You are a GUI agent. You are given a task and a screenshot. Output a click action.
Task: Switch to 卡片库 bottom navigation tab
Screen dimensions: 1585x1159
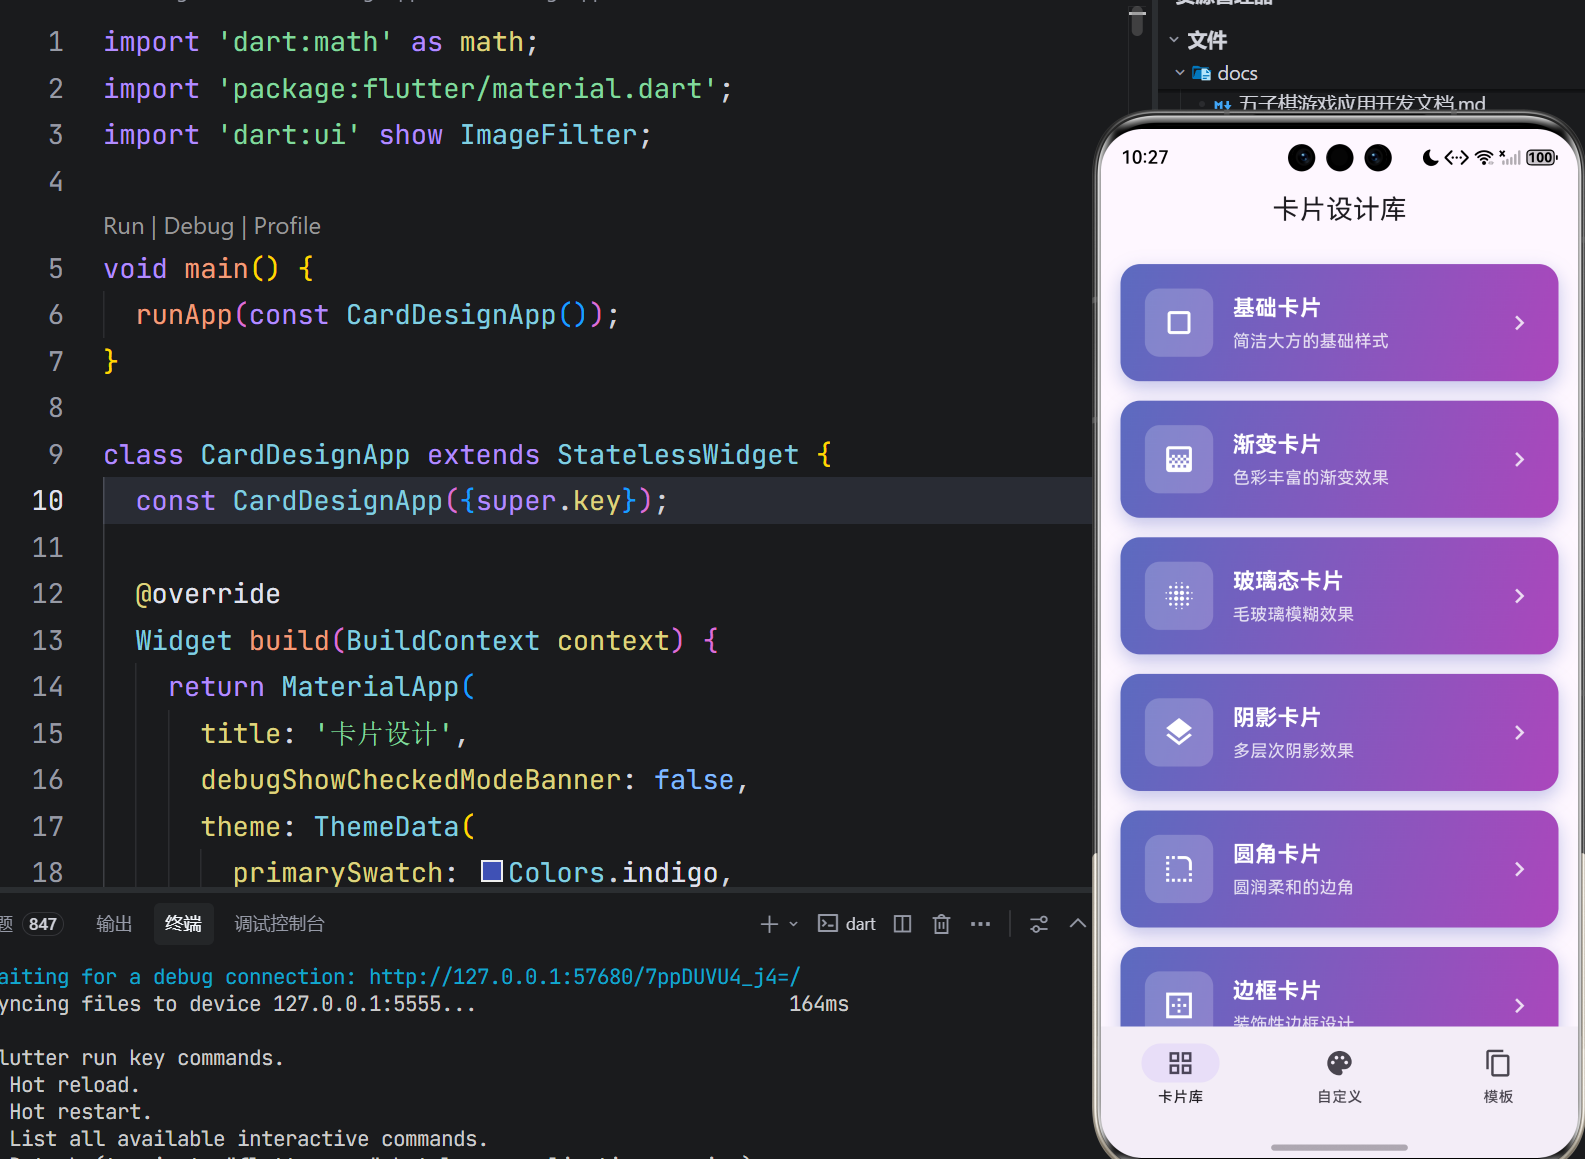(x=1180, y=1076)
